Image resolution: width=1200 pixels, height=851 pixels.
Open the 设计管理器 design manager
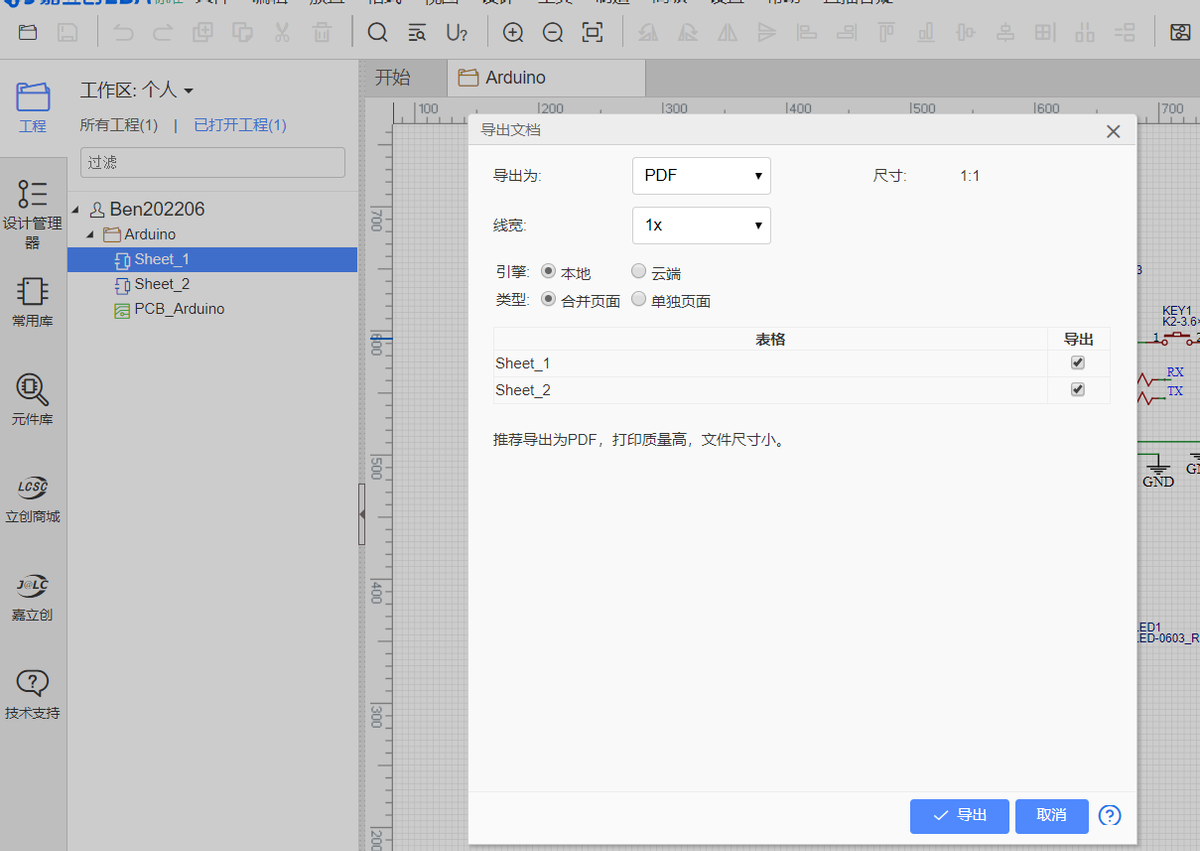tap(33, 214)
